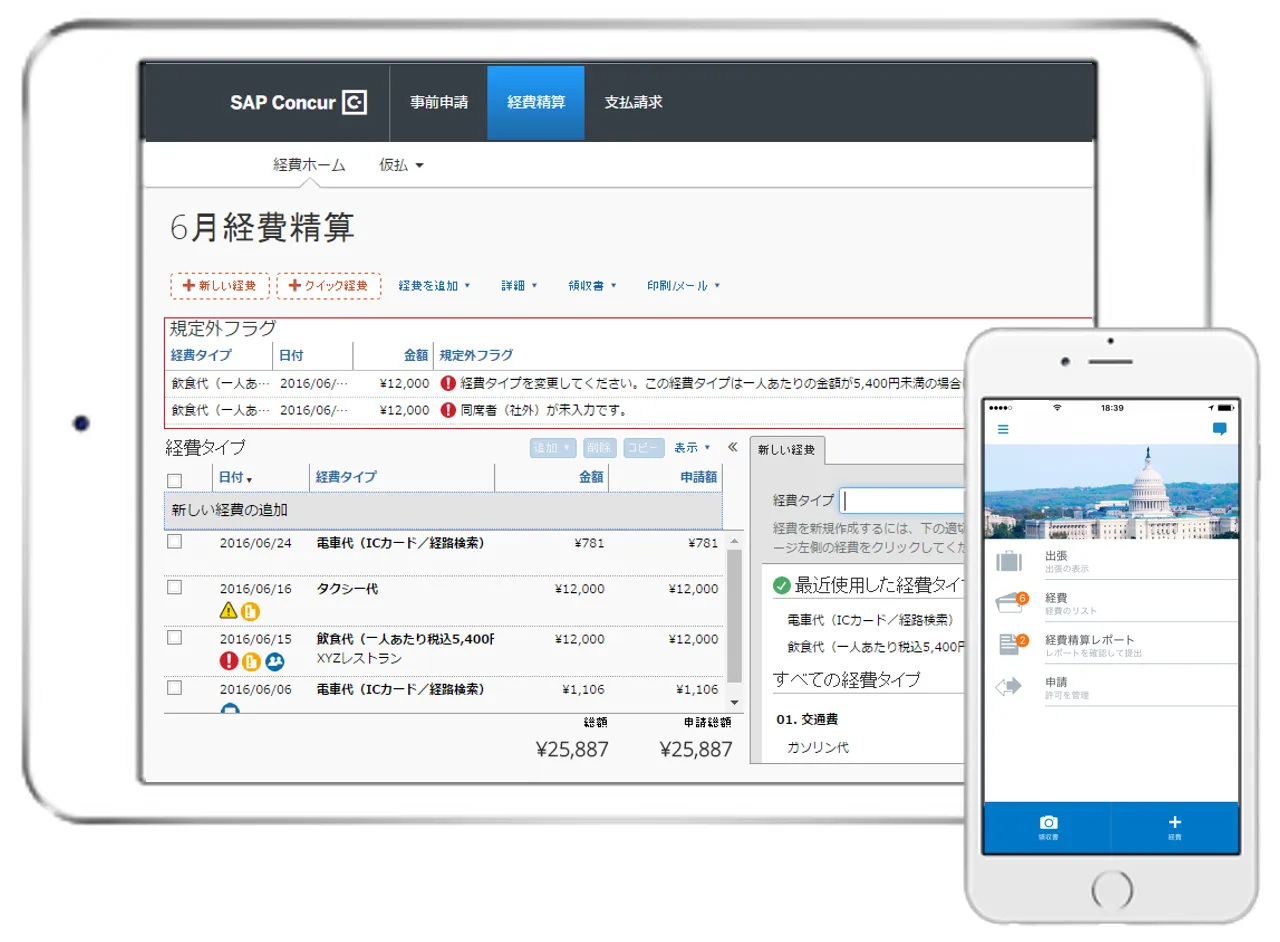Check the box for the 2016/06/24 expense
Image resolution: width=1280 pixels, height=942 pixels.
175,542
